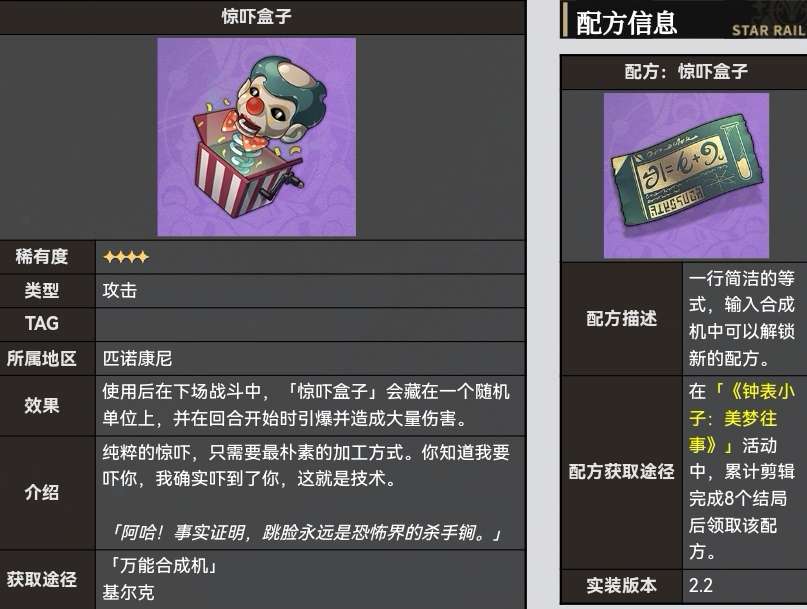Select the 稀有度 row label
The width and height of the screenshot is (807, 609).
pyautogui.click(x=42, y=256)
